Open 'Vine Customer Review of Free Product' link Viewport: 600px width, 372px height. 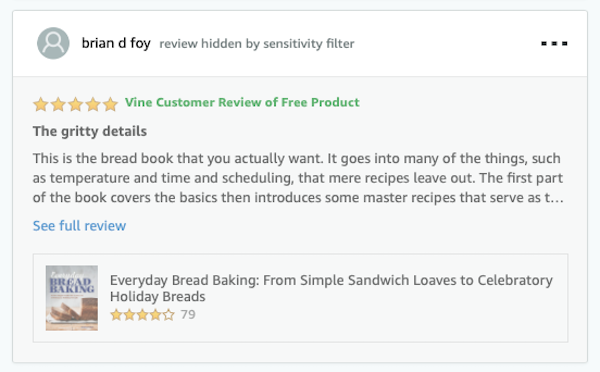(242, 103)
